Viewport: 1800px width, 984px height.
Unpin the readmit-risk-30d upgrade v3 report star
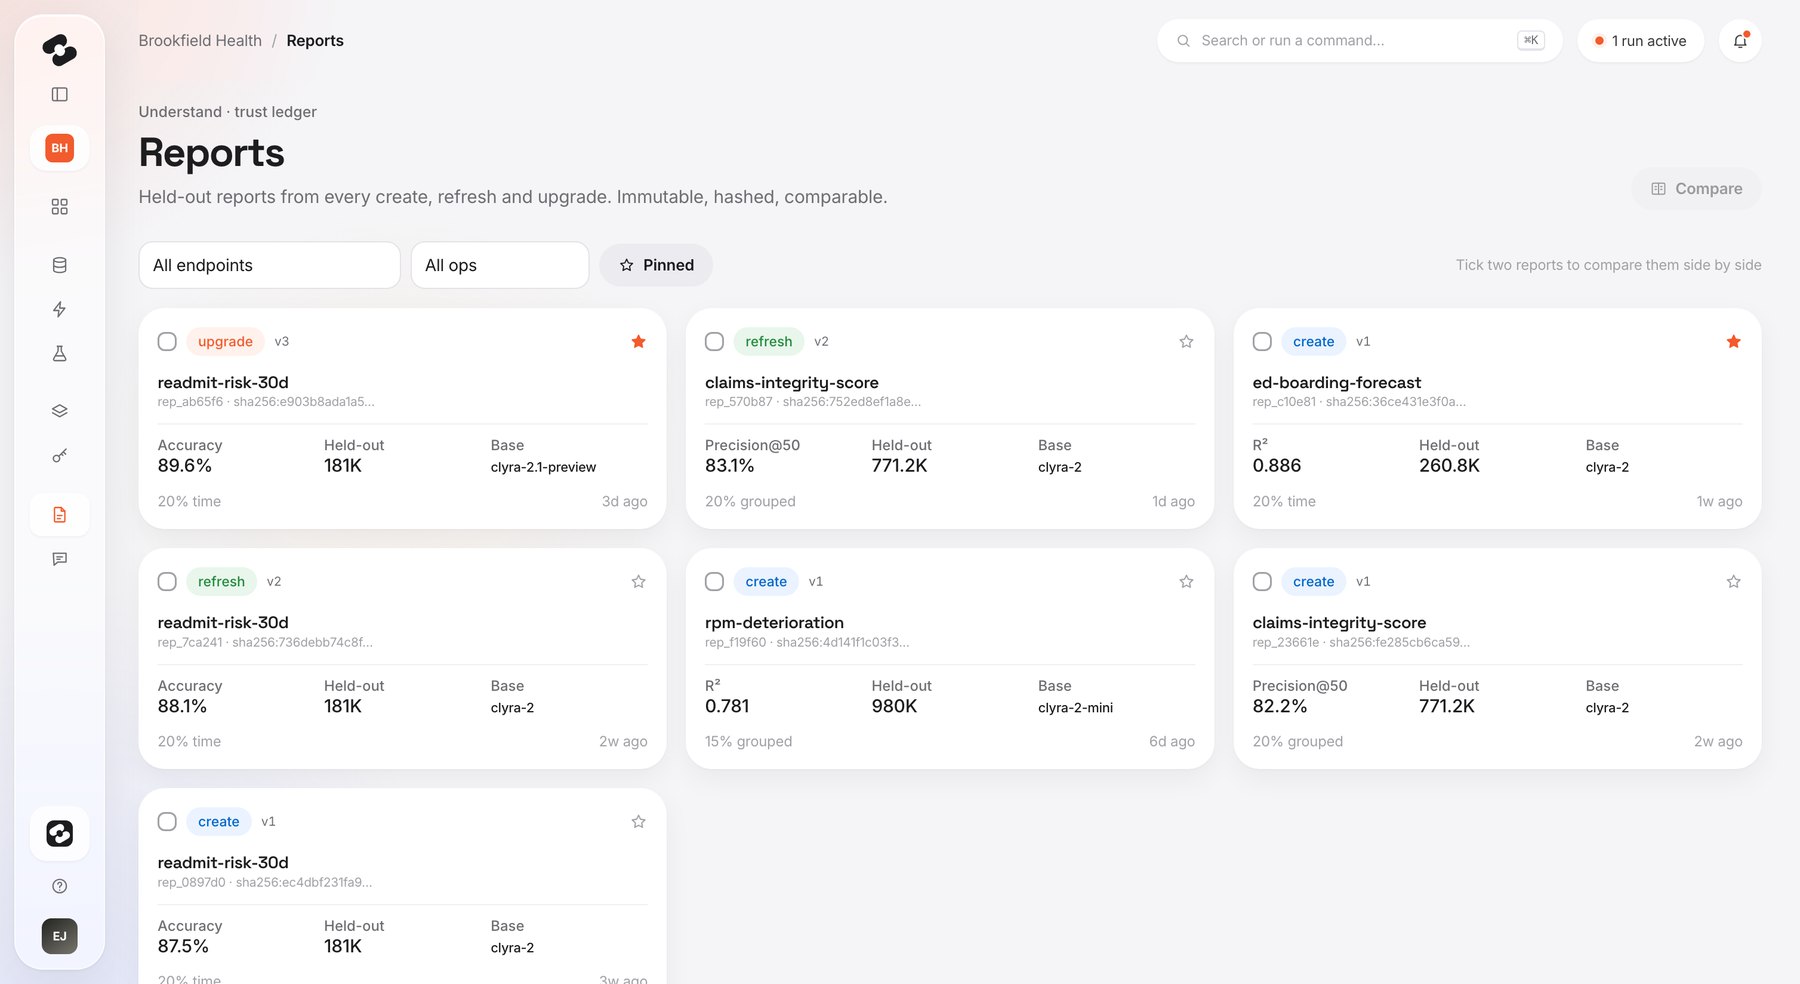pyautogui.click(x=638, y=342)
